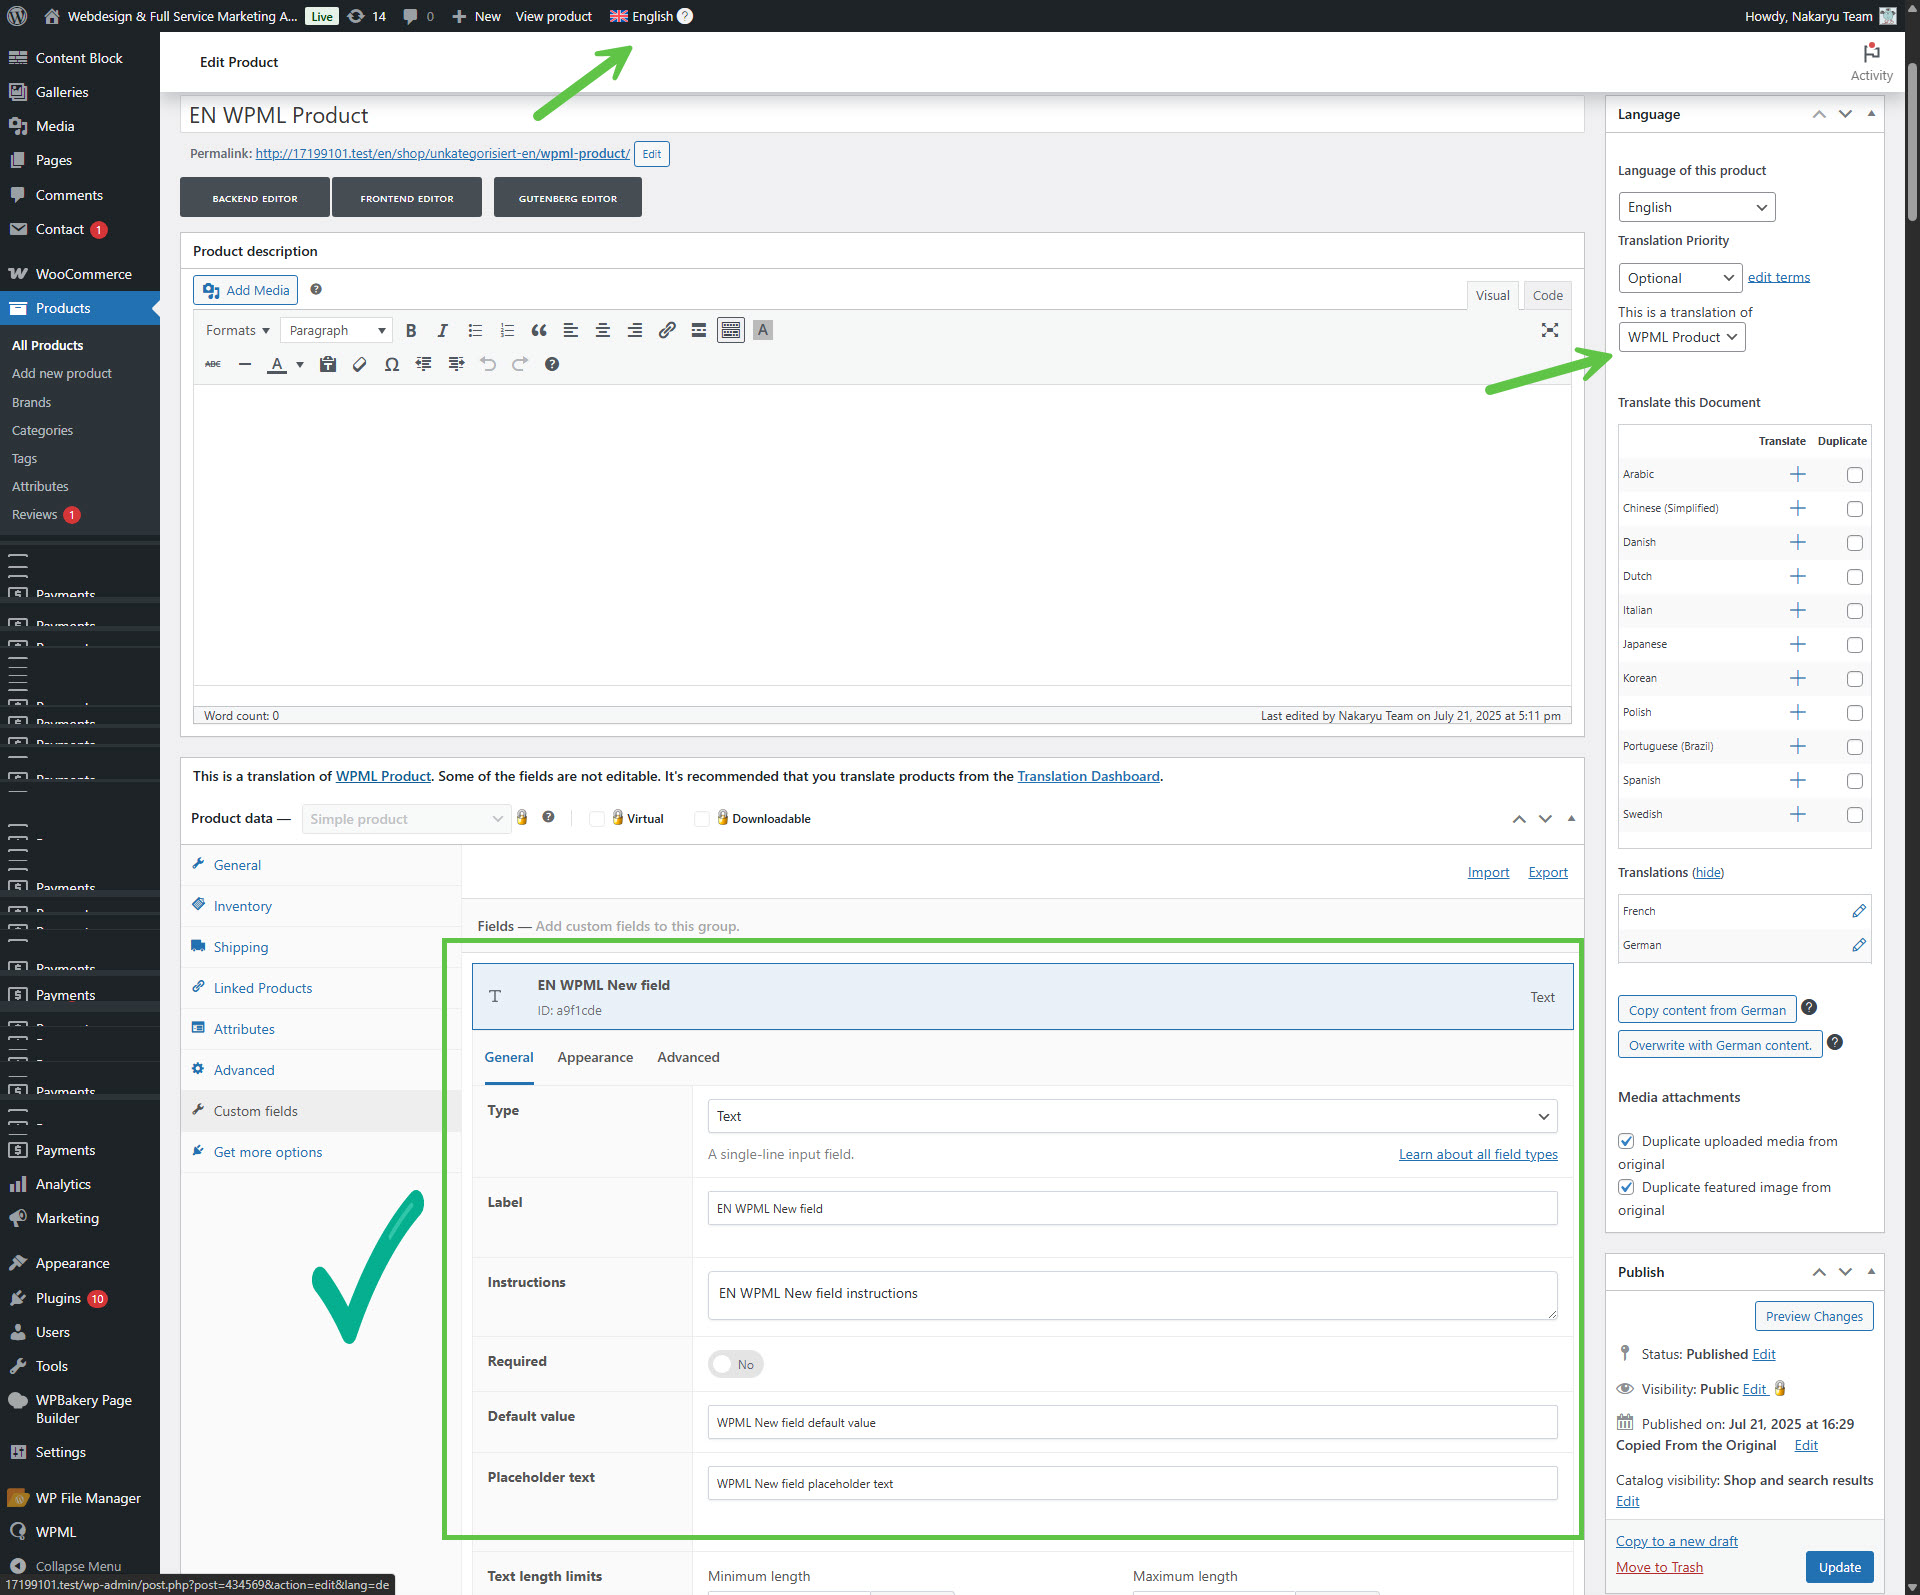This screenshot has width=1920, height=1595.
Task: Clear text formatting with eraser
Action: coord(360,364)
